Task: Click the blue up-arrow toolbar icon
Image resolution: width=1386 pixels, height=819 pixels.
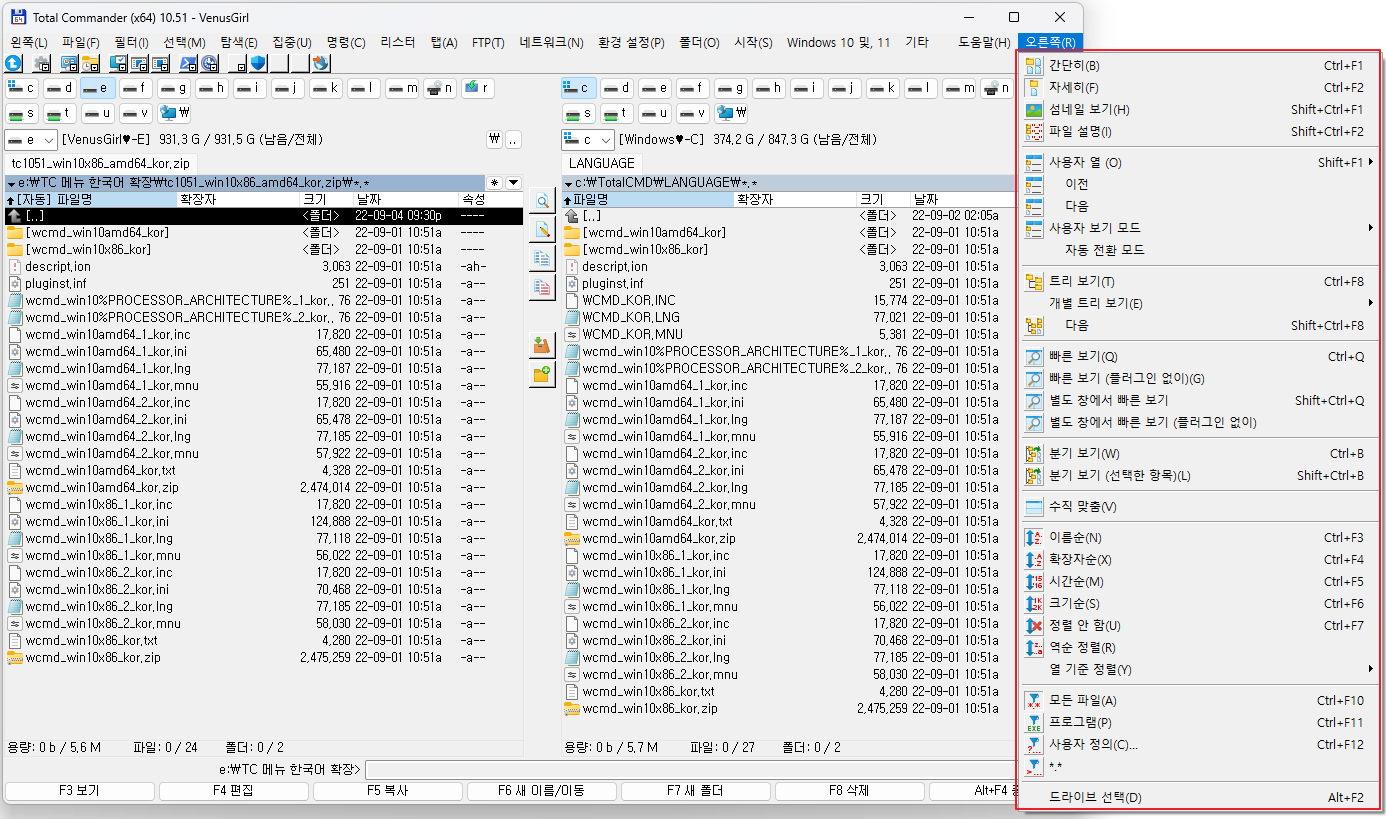Action: click(14, 64)
